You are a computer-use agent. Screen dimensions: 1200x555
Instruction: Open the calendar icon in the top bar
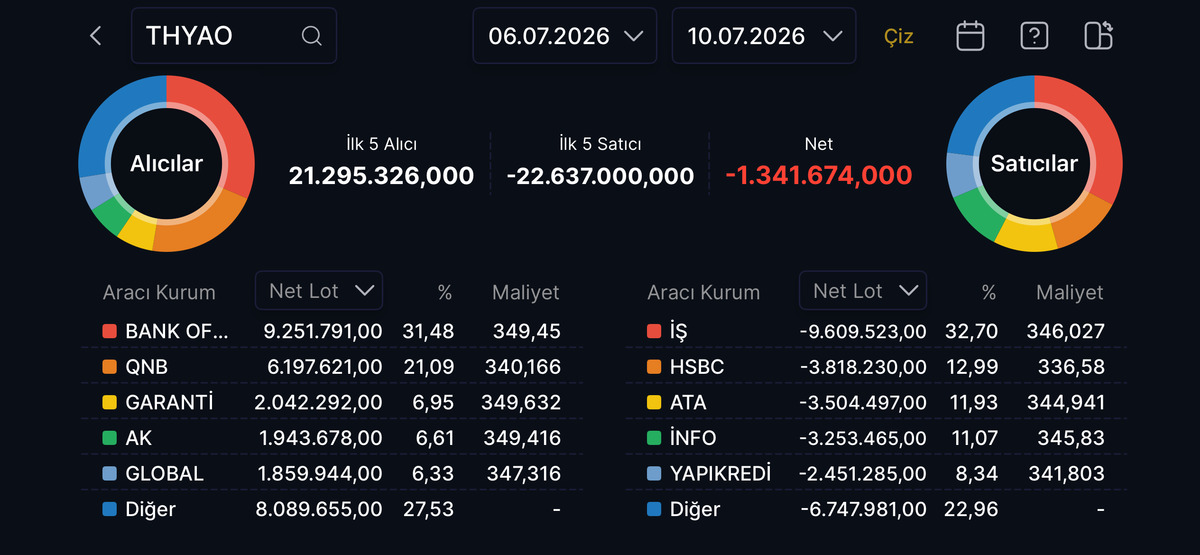tap(970, 36)
